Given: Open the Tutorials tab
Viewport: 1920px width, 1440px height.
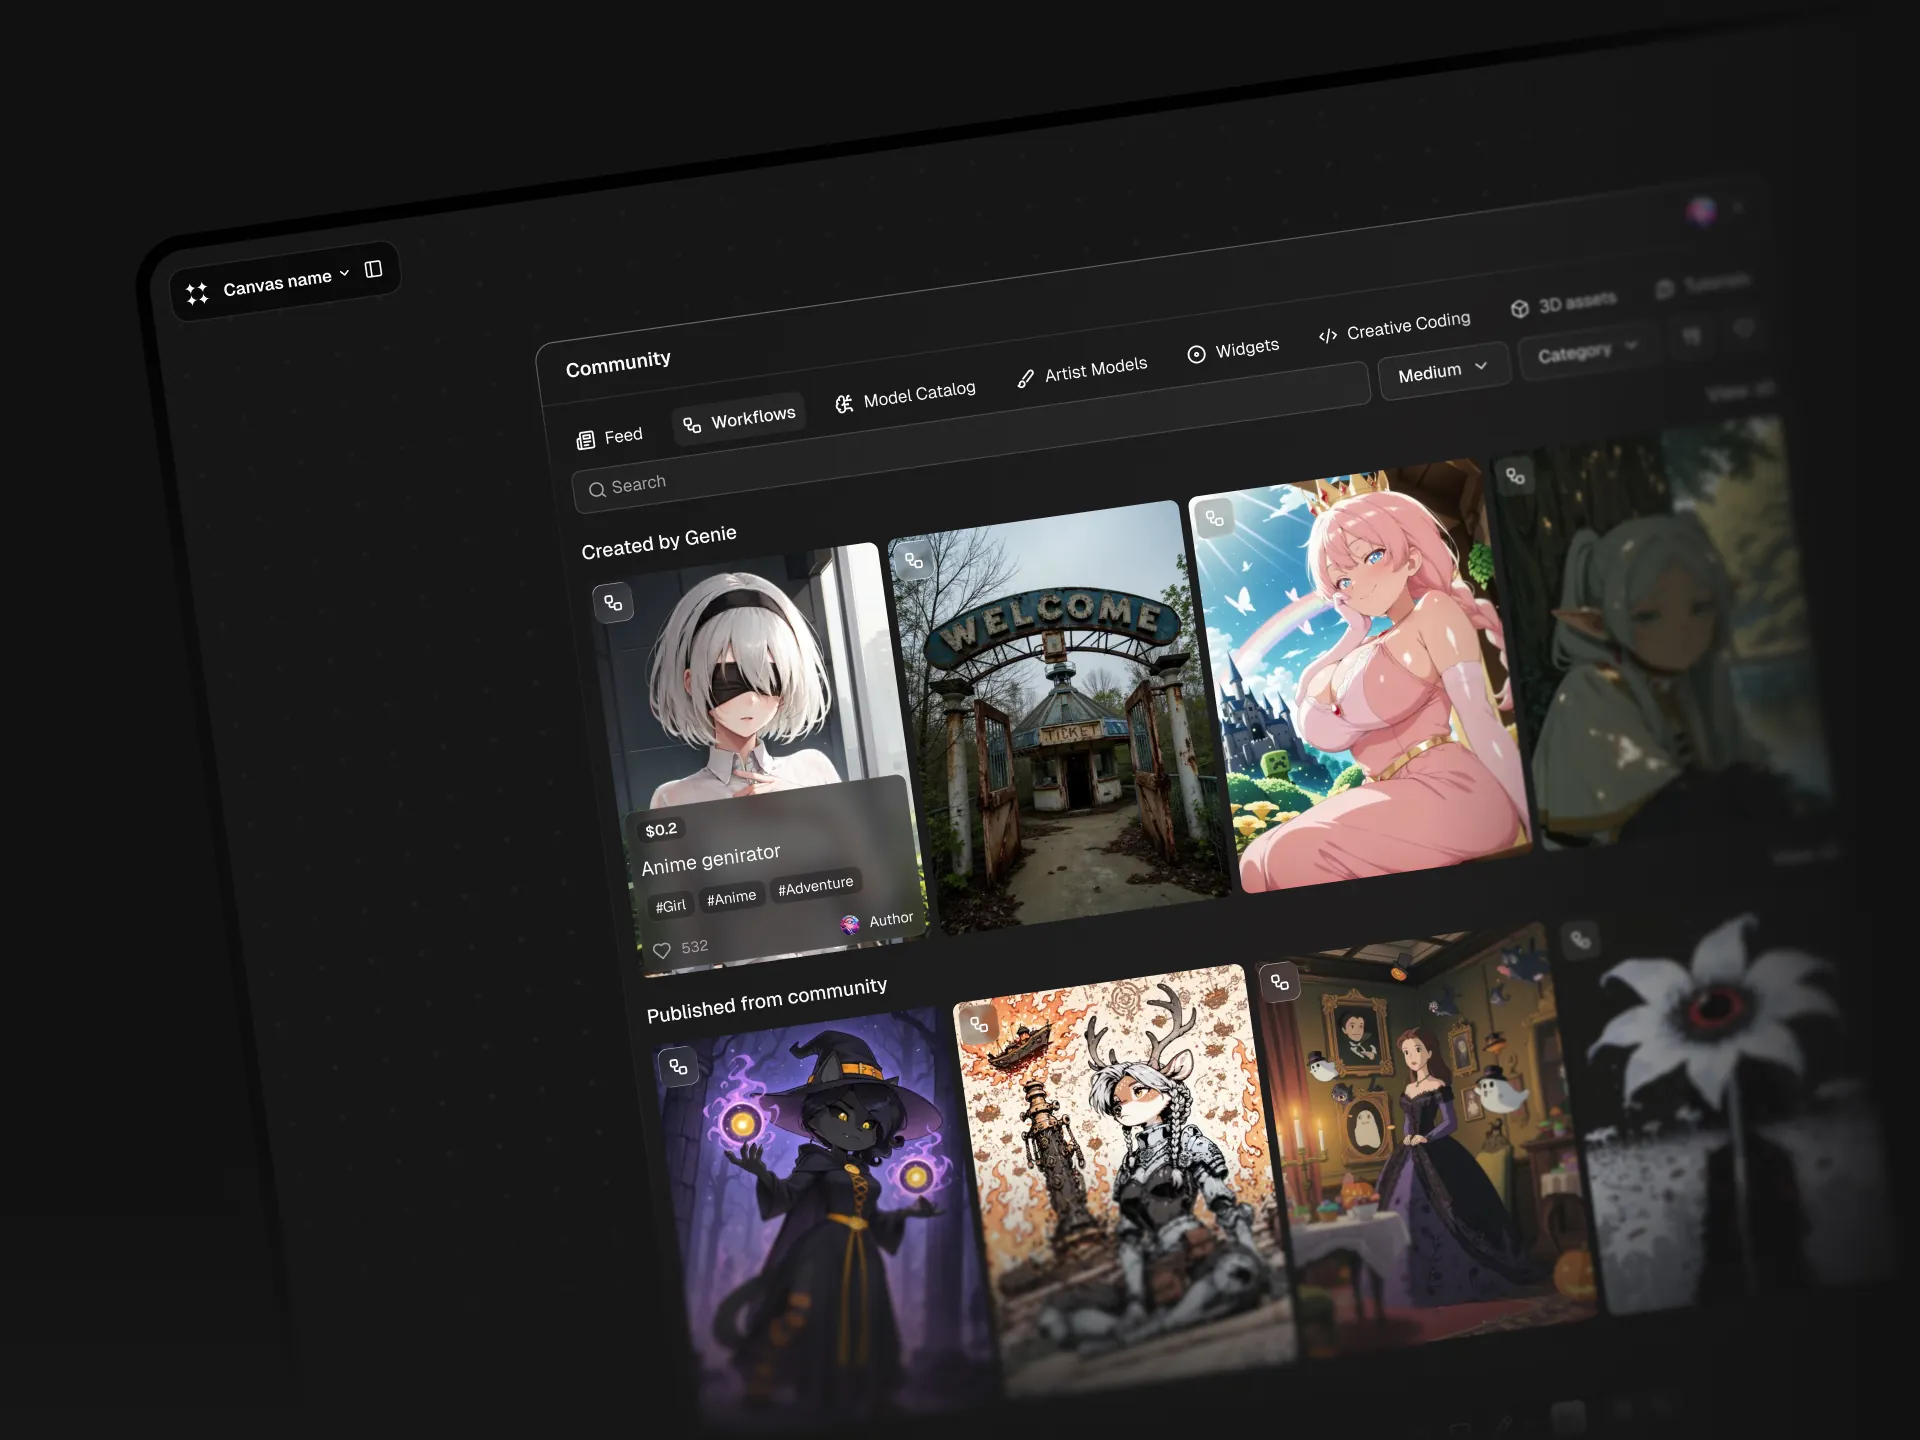Looking at the screenshot, I should tap(1703, 285).
